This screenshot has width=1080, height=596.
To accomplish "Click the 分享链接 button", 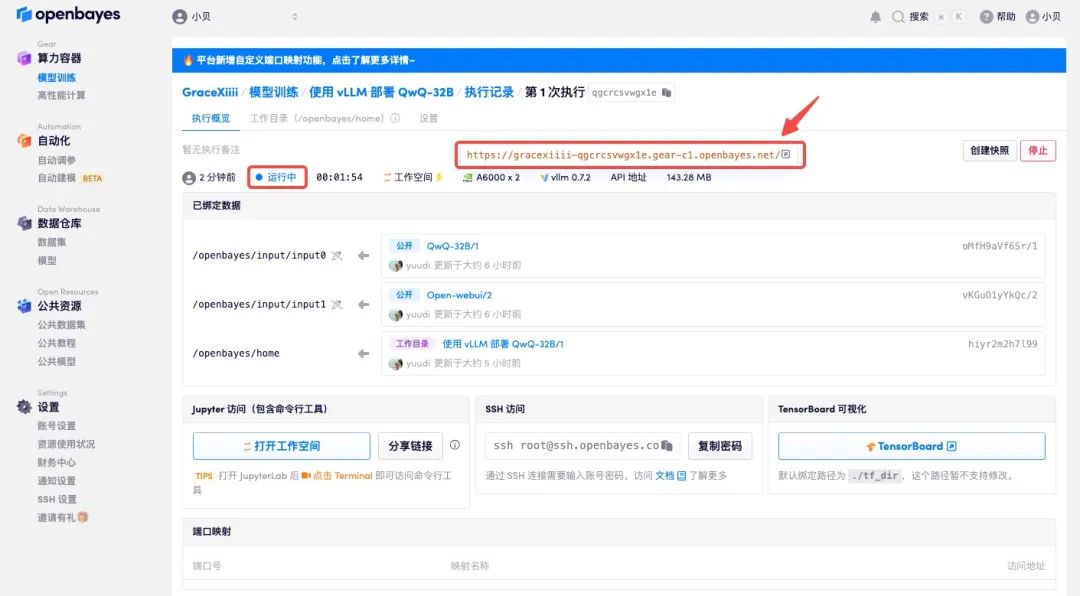I will coord(410,446).
